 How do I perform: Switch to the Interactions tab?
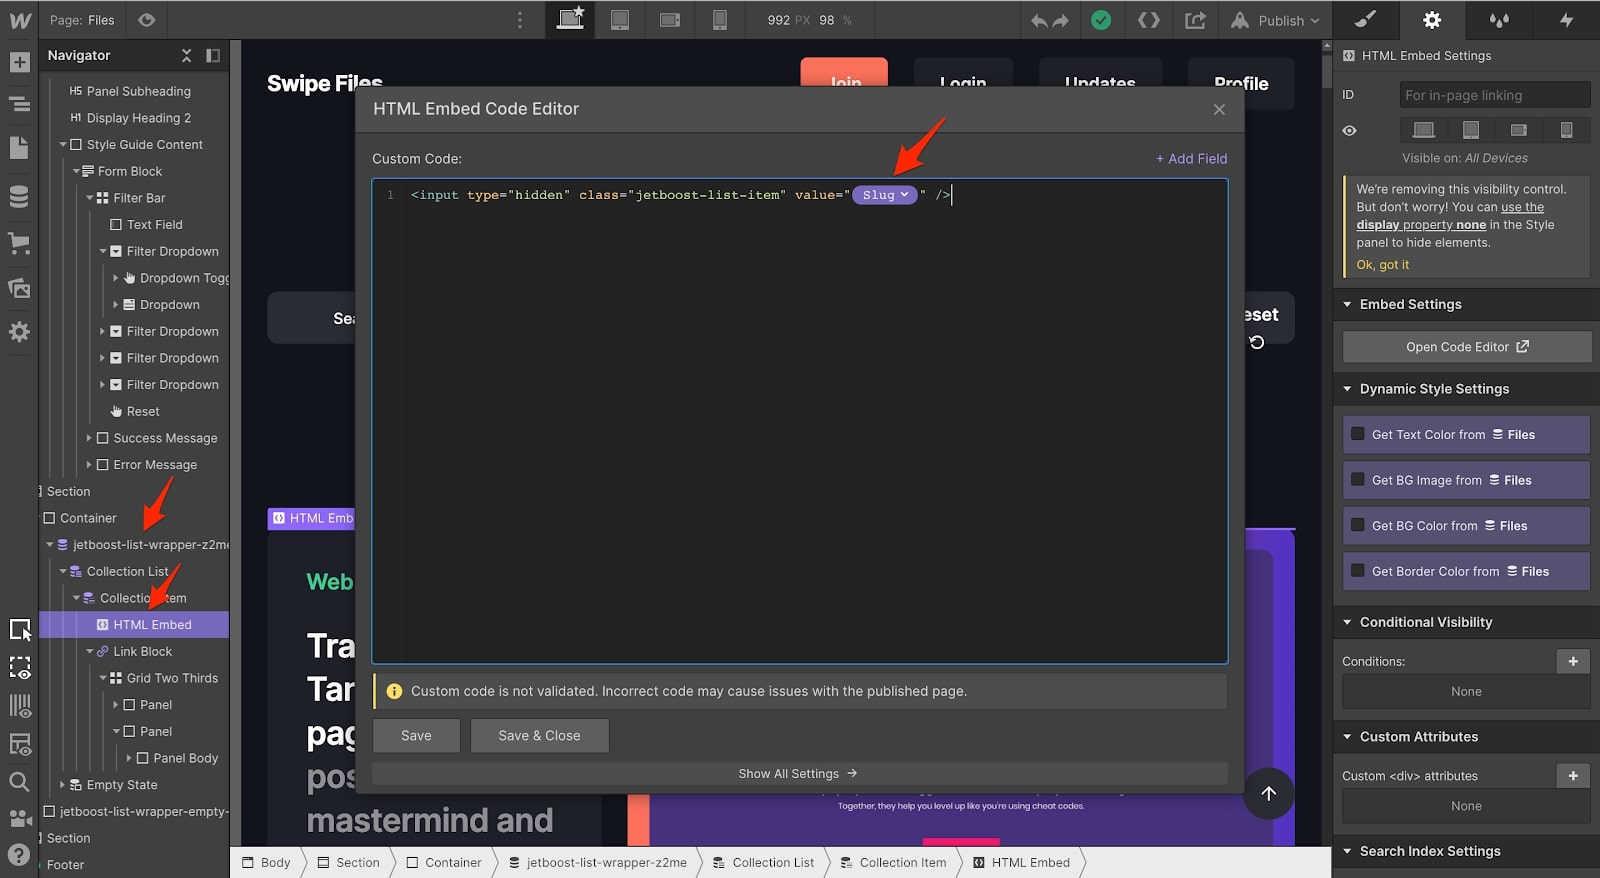1566,20
